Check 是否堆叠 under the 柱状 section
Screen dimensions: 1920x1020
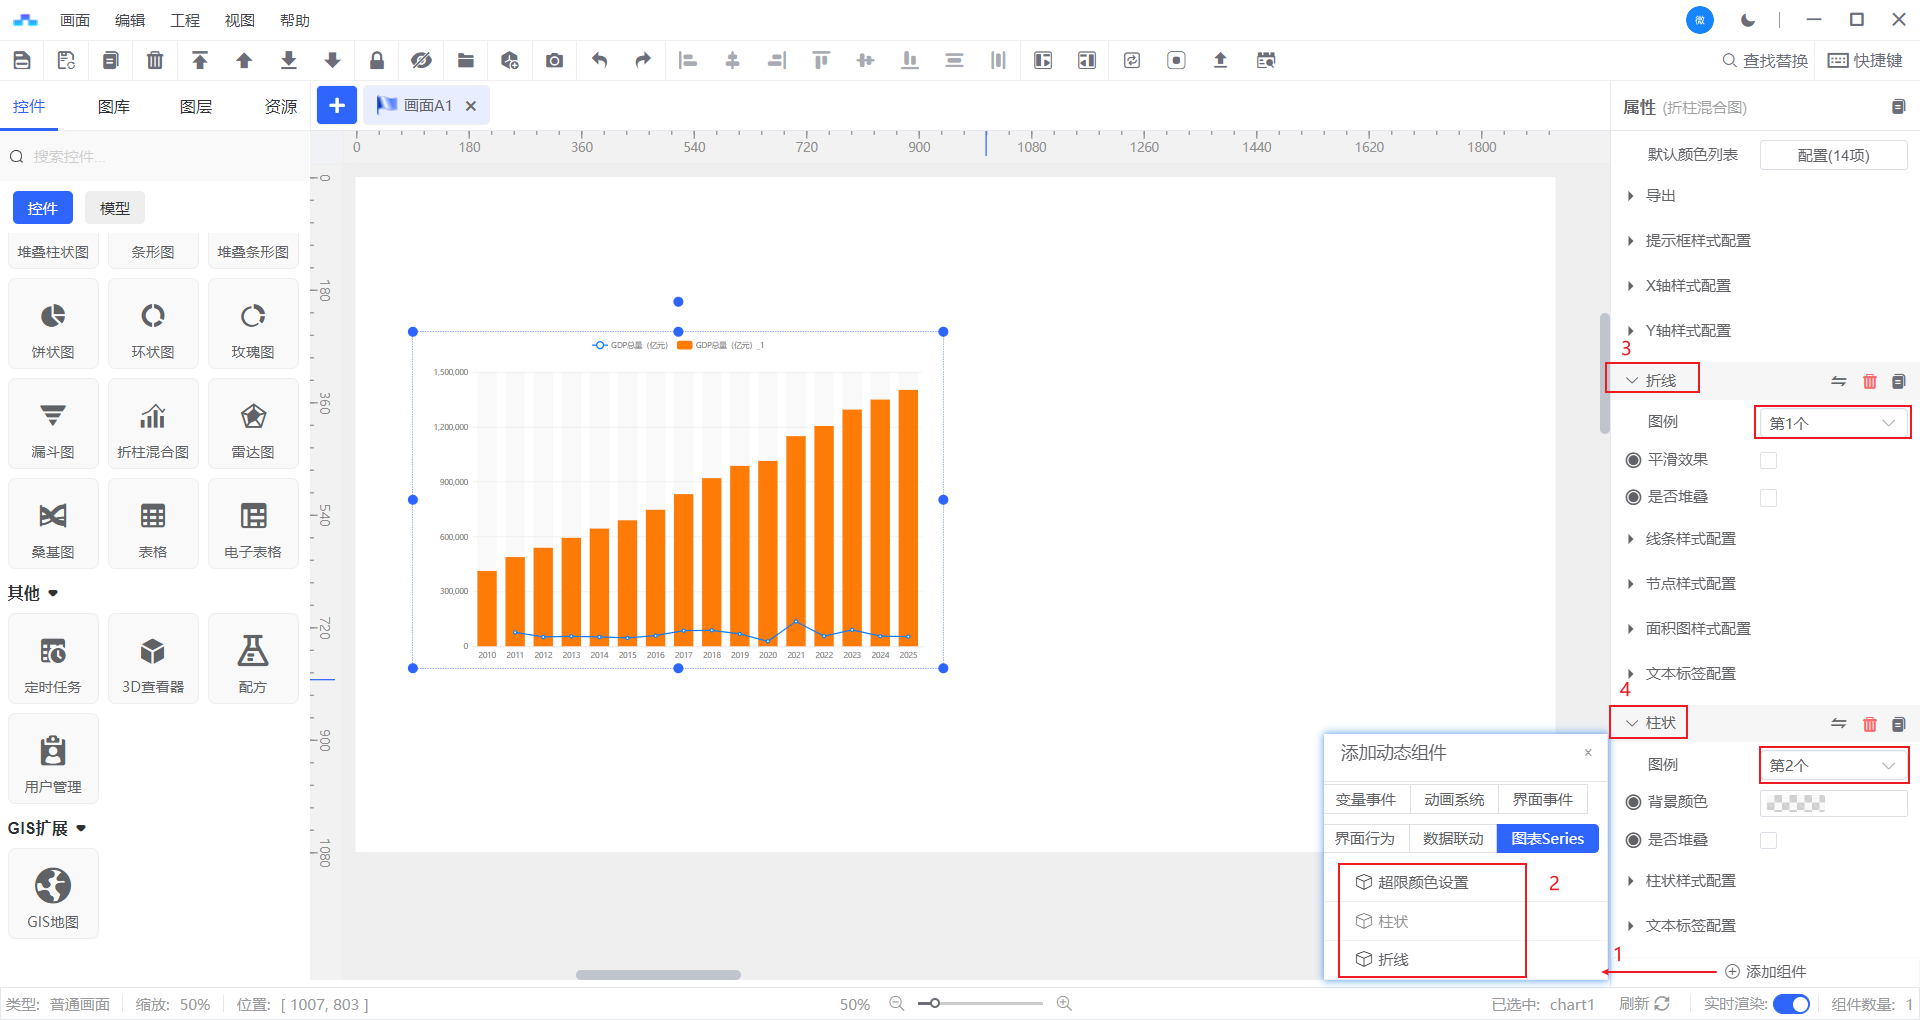[1768, 840]
